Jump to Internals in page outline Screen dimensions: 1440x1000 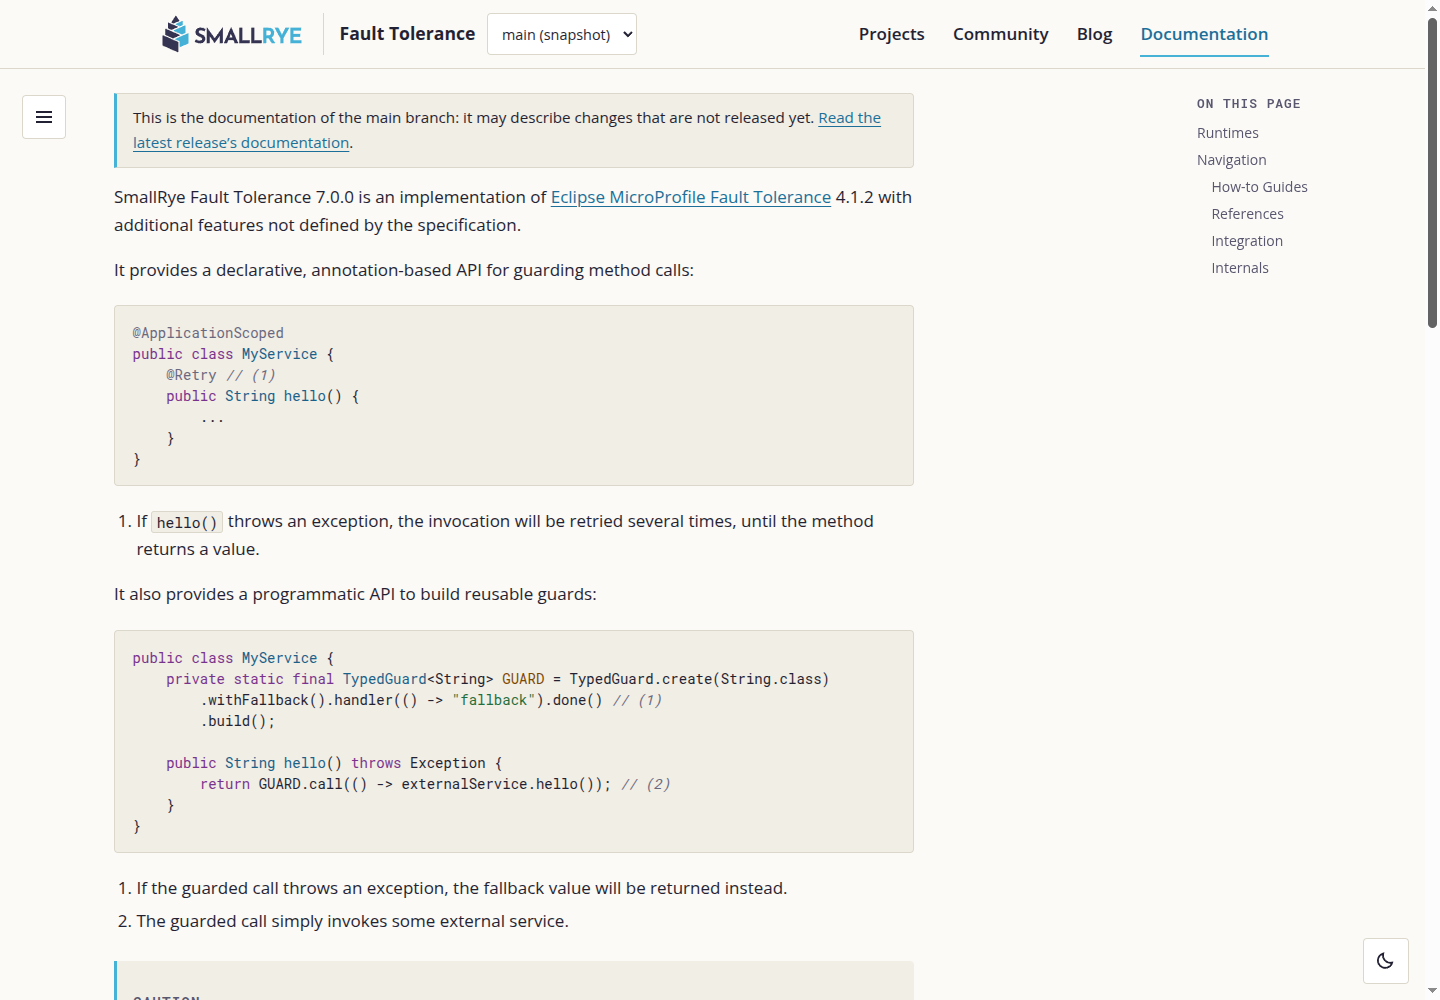tap(1240, 268)
